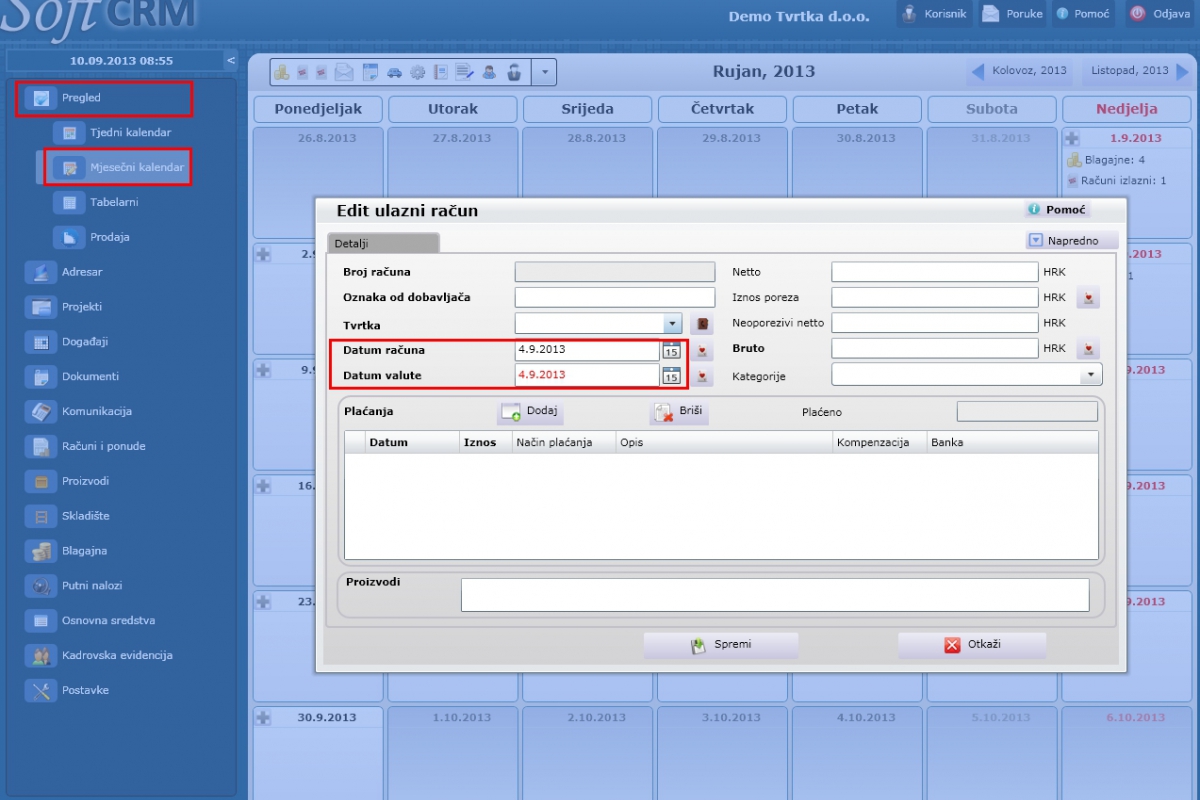Click the car icon in the calendar toolbar
Image resolution: width=1200 pixels, height=800 pixels.
[x=394, y=72]
